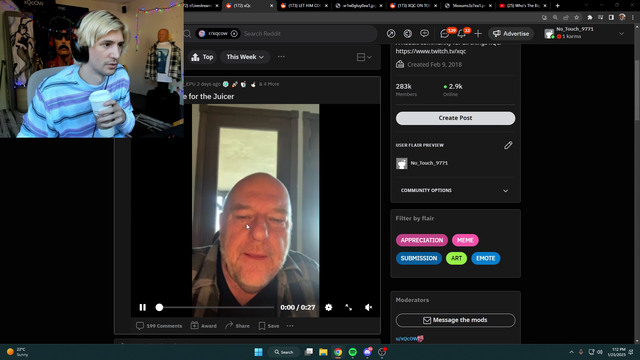Open the Reddit coins icon in the header

point(407,33)
